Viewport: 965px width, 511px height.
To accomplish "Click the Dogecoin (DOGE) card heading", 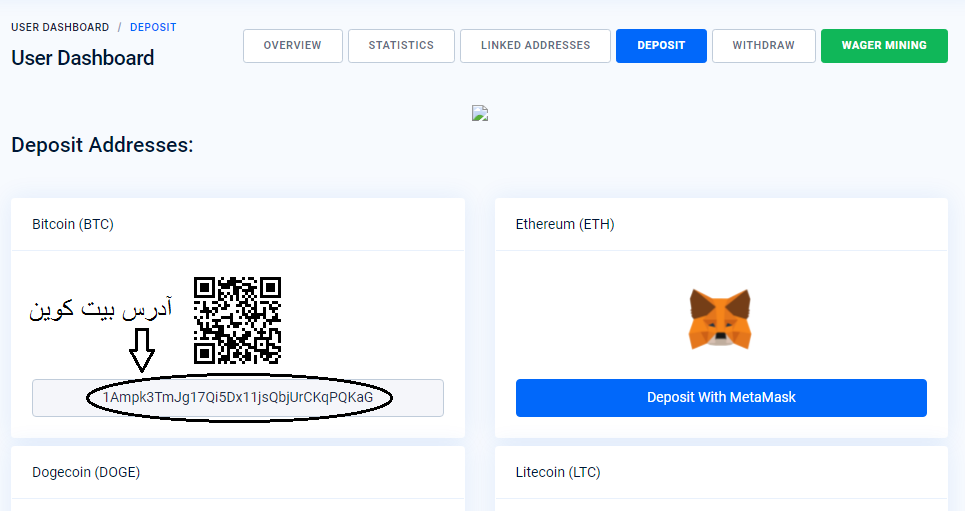I will pyautogui.click(x=86, y=472).
